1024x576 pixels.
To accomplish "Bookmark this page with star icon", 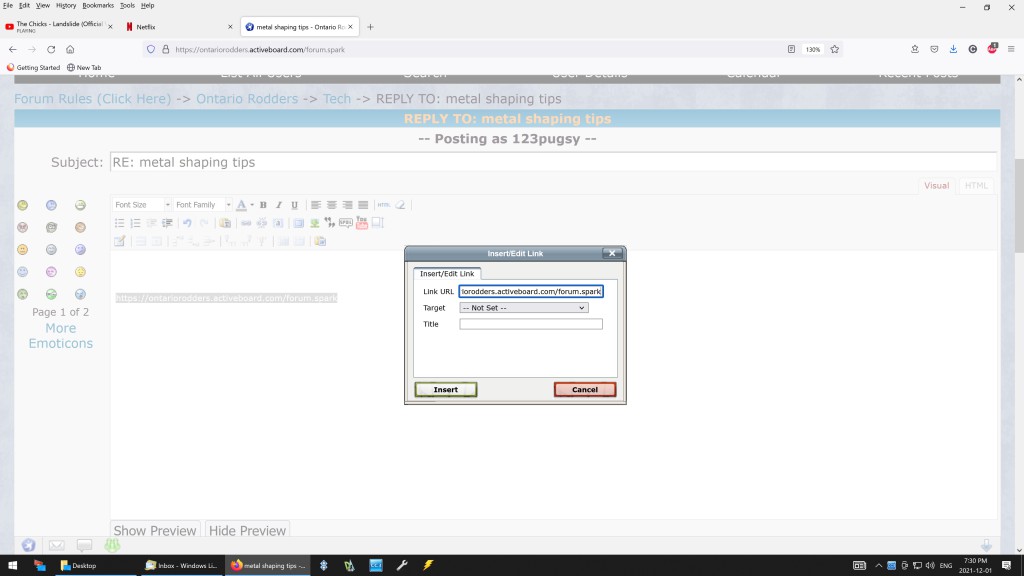I will (835, 49).
